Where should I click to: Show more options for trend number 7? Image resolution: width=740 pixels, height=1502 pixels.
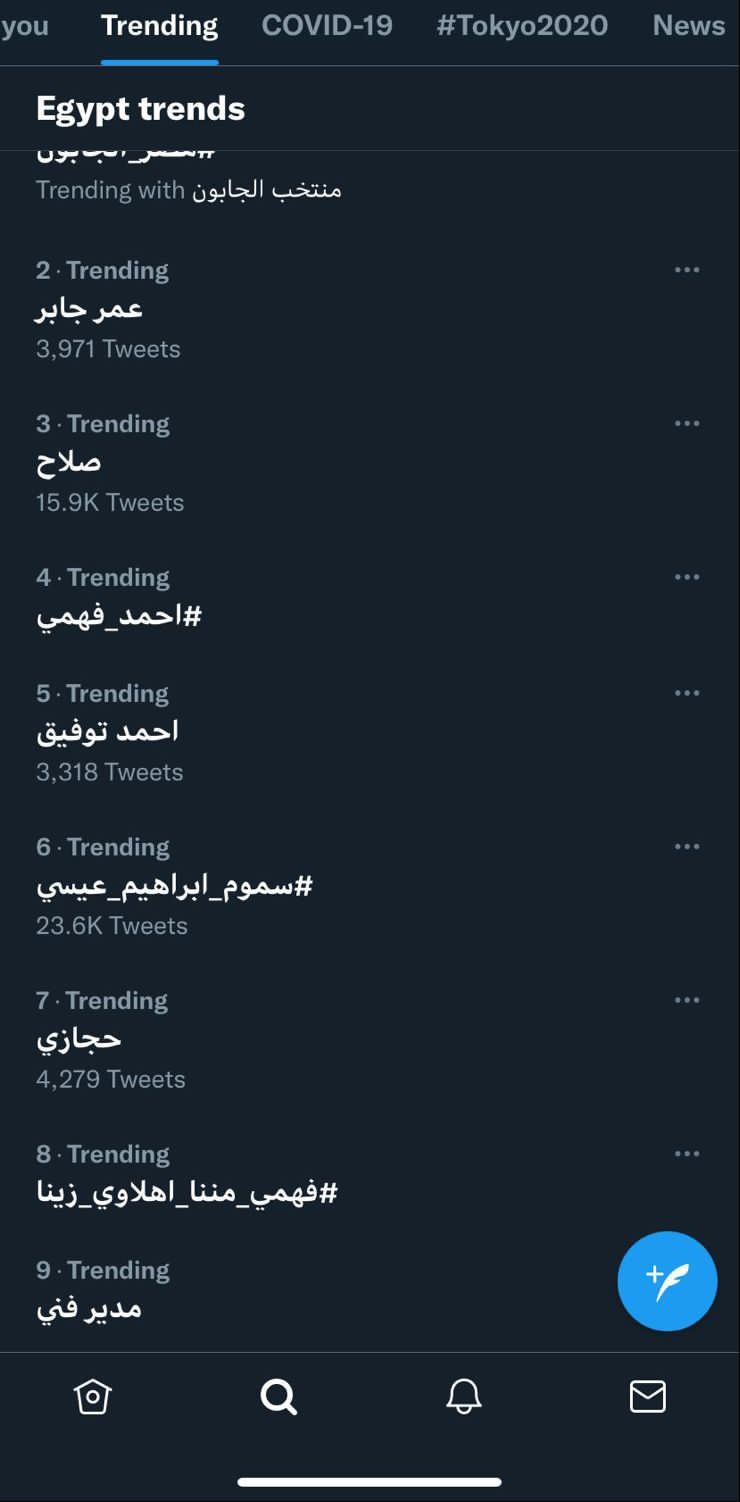(687, 1000)
